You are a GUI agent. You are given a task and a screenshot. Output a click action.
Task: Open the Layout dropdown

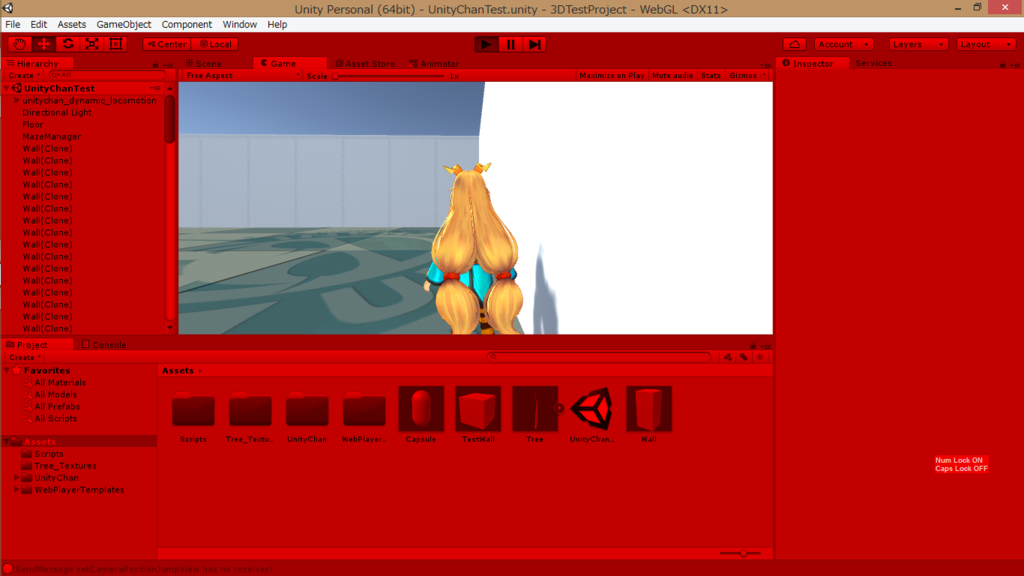point(986,44)
